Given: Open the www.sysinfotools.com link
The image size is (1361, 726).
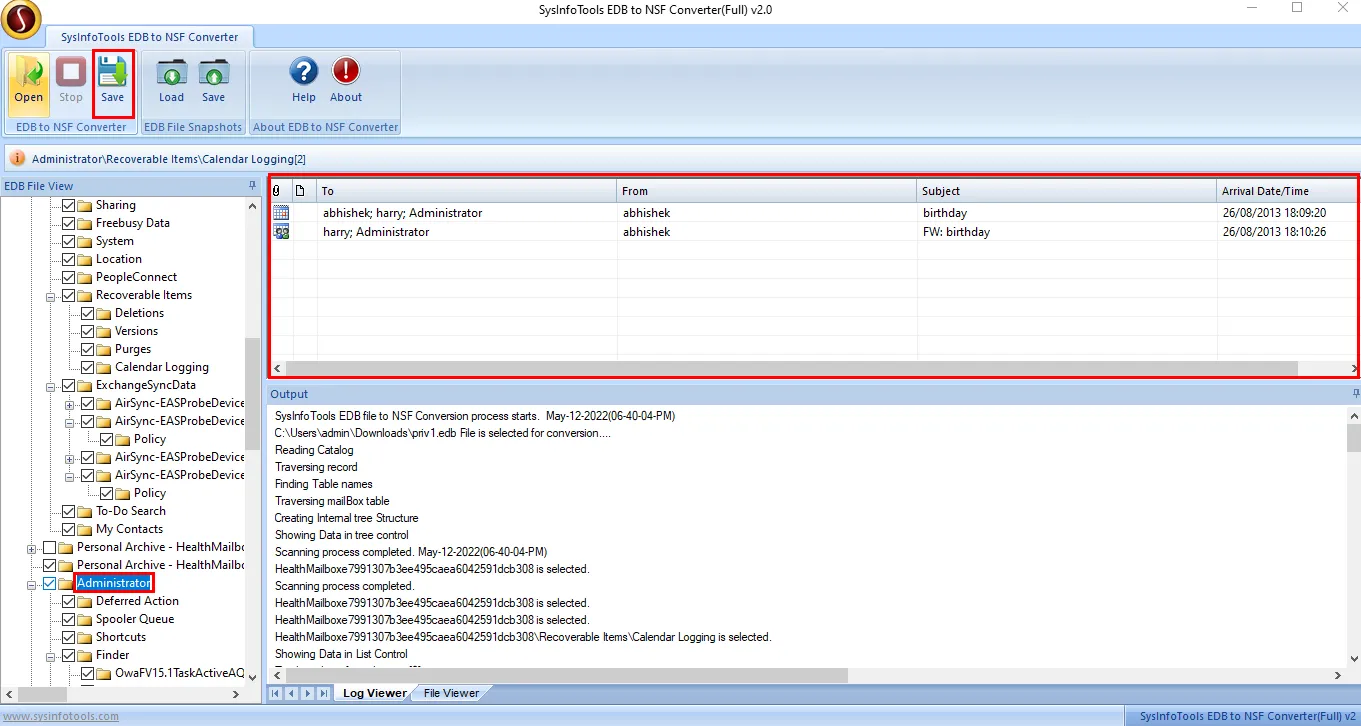Looking at the screenshot, I should click(60, 716).
